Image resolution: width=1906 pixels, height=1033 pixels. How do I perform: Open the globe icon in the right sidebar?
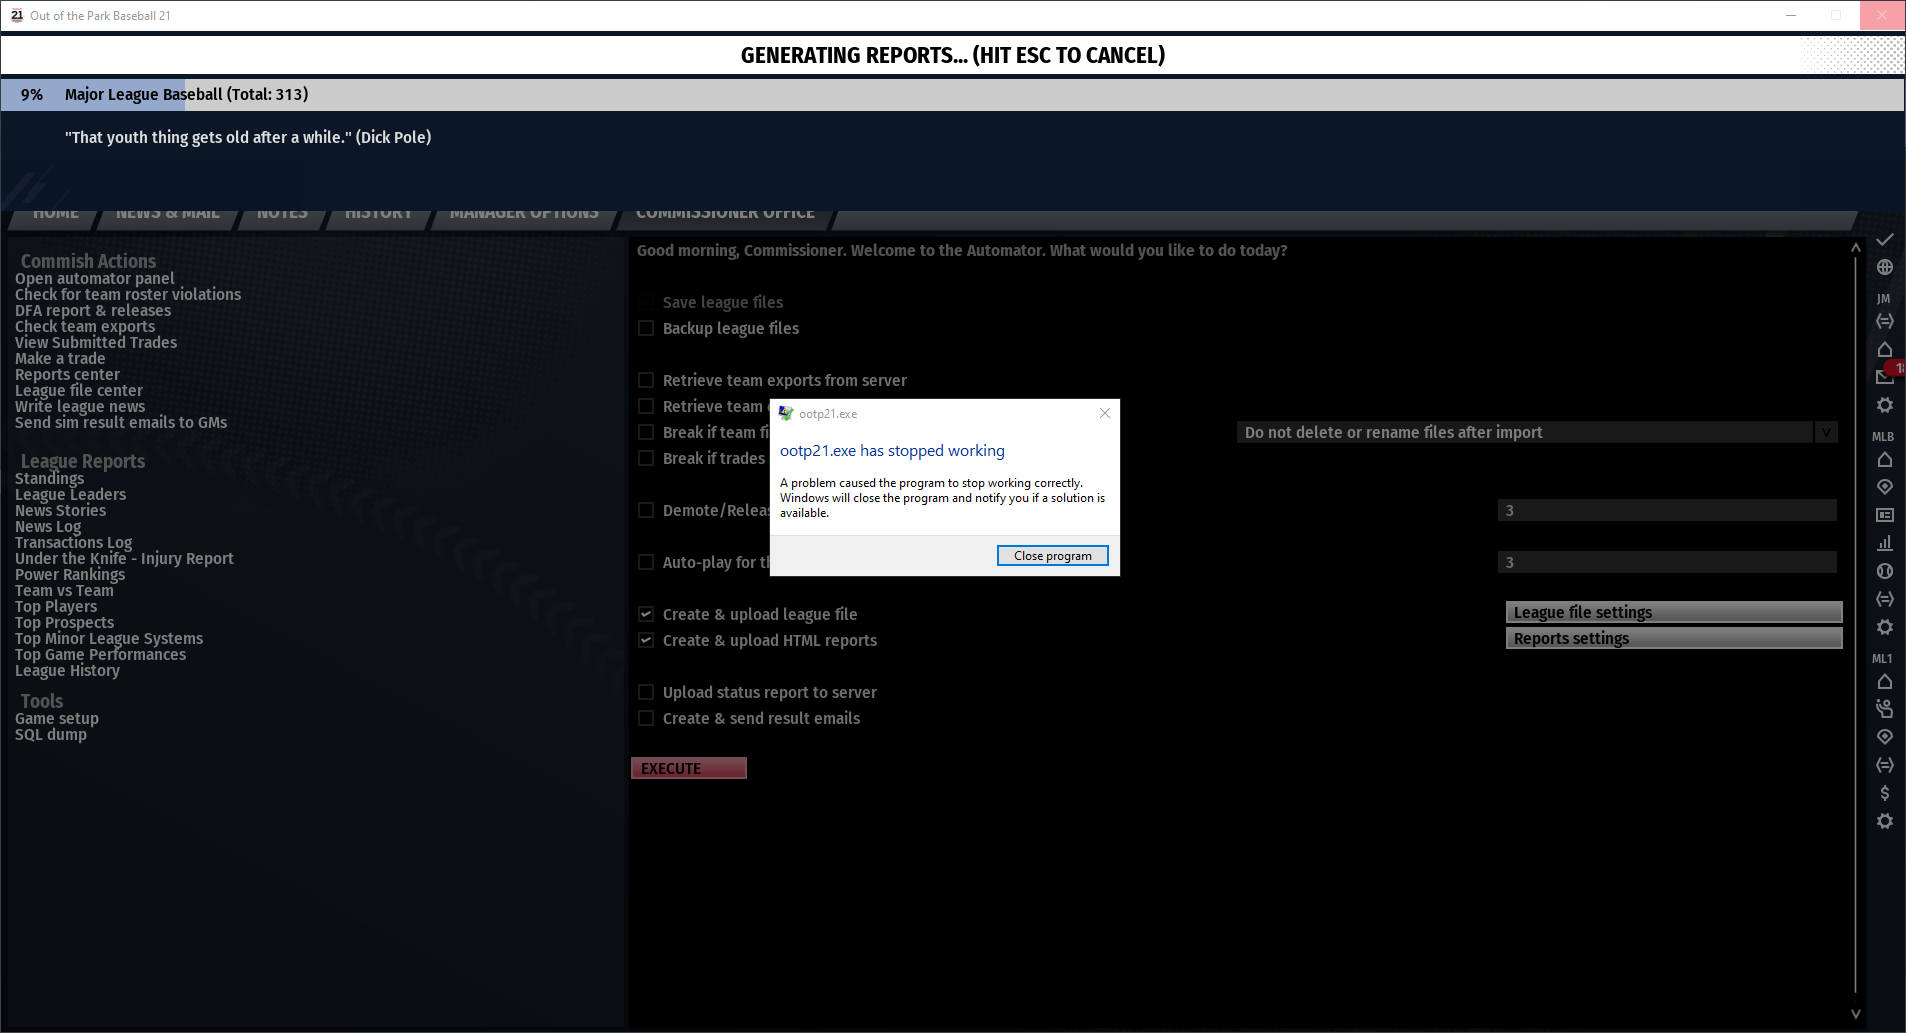click(1884, 267)
